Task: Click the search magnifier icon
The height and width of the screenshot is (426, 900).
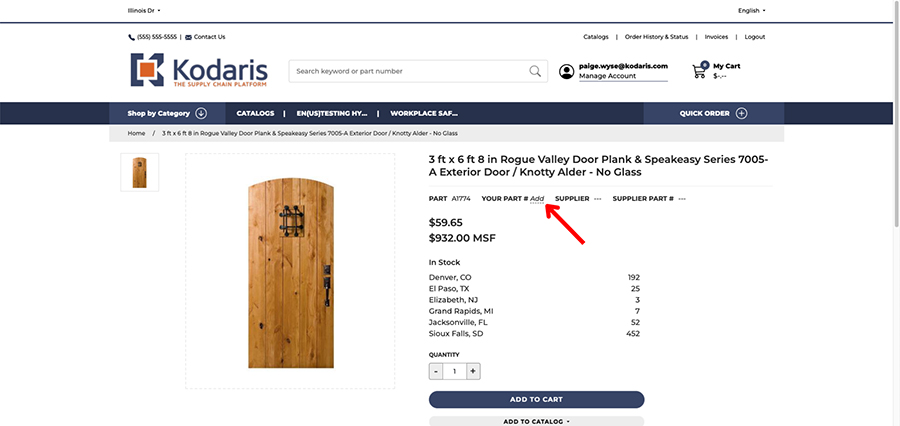Action: point(535,71)
